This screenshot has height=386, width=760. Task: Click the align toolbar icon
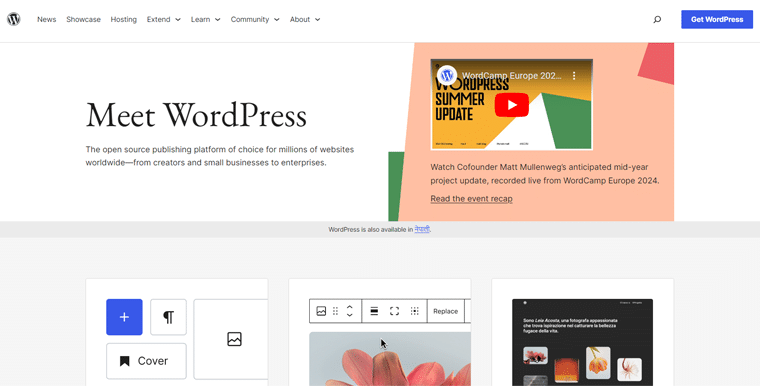pyautogui.click(x=374, y=311)
